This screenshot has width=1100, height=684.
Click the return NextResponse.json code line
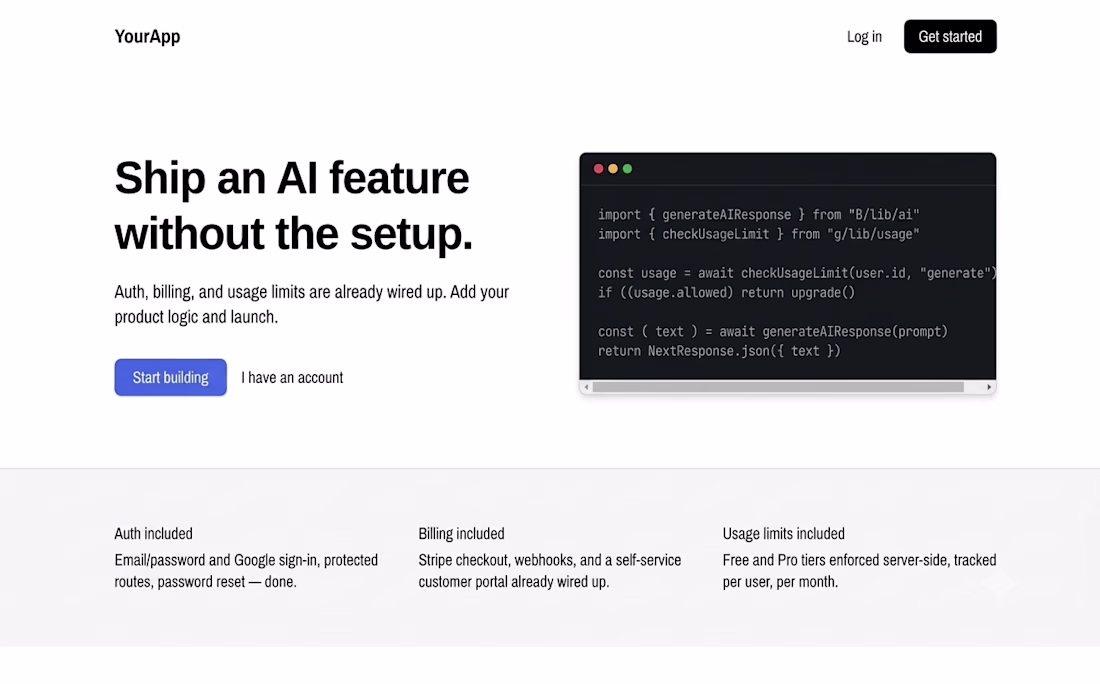[x=719, y=351]
